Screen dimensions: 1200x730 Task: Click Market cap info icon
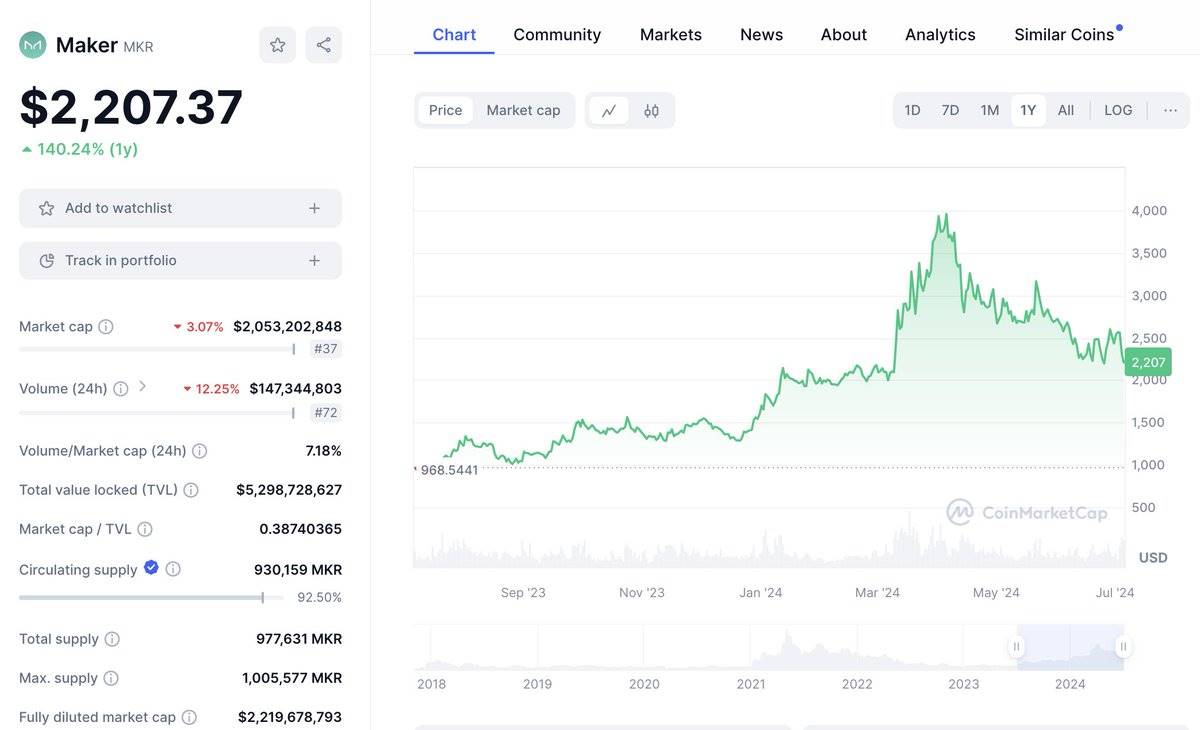click(106, 327)
